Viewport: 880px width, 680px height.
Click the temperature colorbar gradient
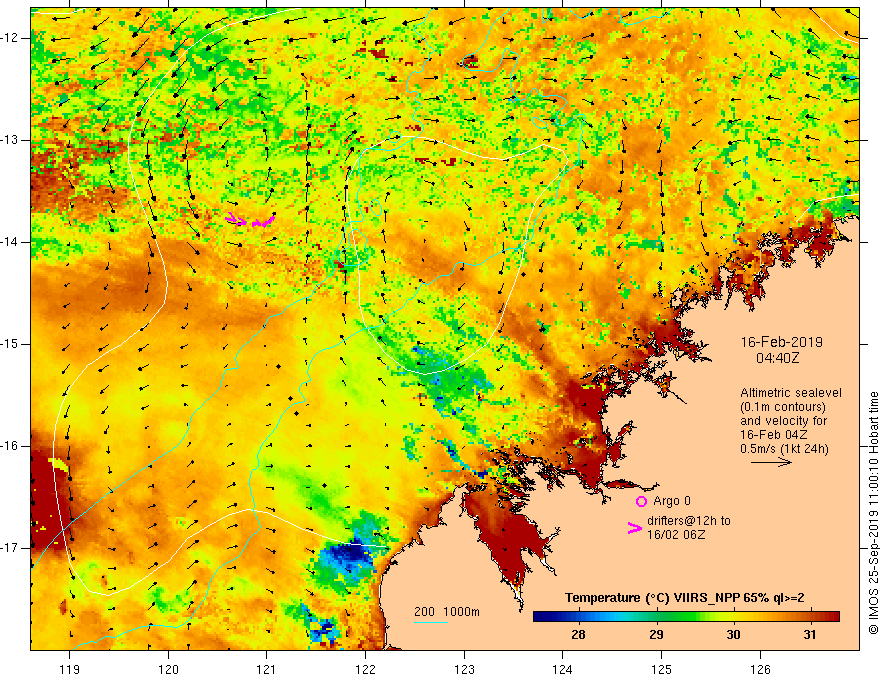[686, 617]
